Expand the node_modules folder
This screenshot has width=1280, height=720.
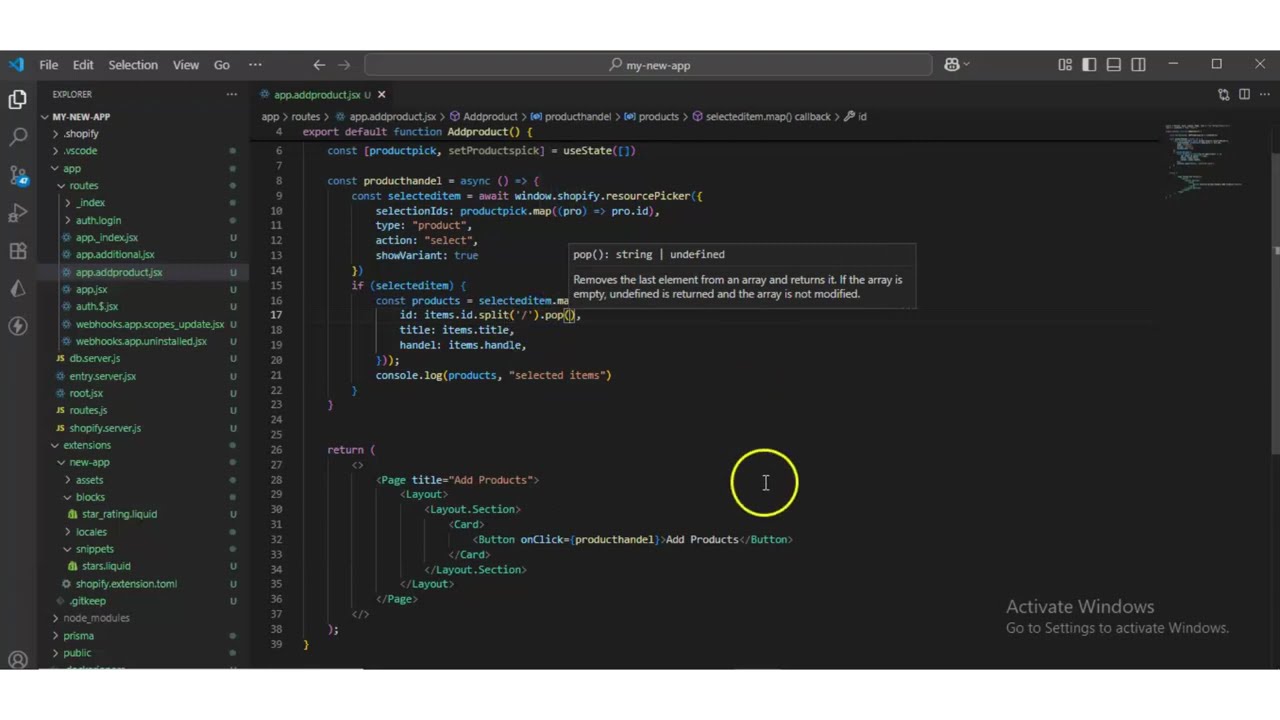pos(96,618)
